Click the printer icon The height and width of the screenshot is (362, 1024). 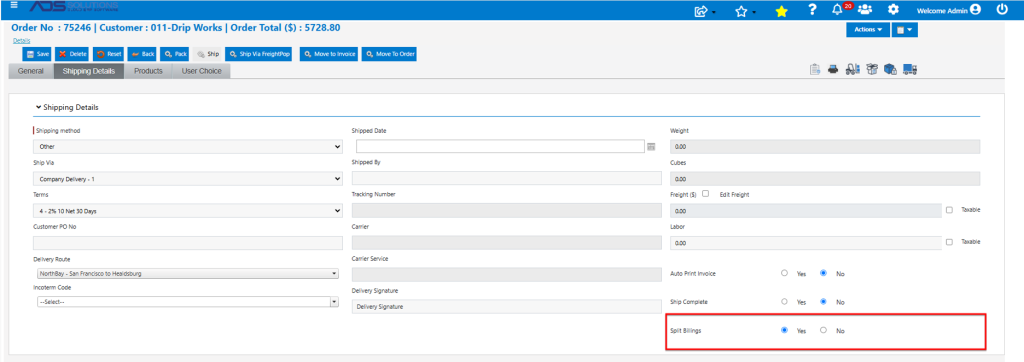833,69
